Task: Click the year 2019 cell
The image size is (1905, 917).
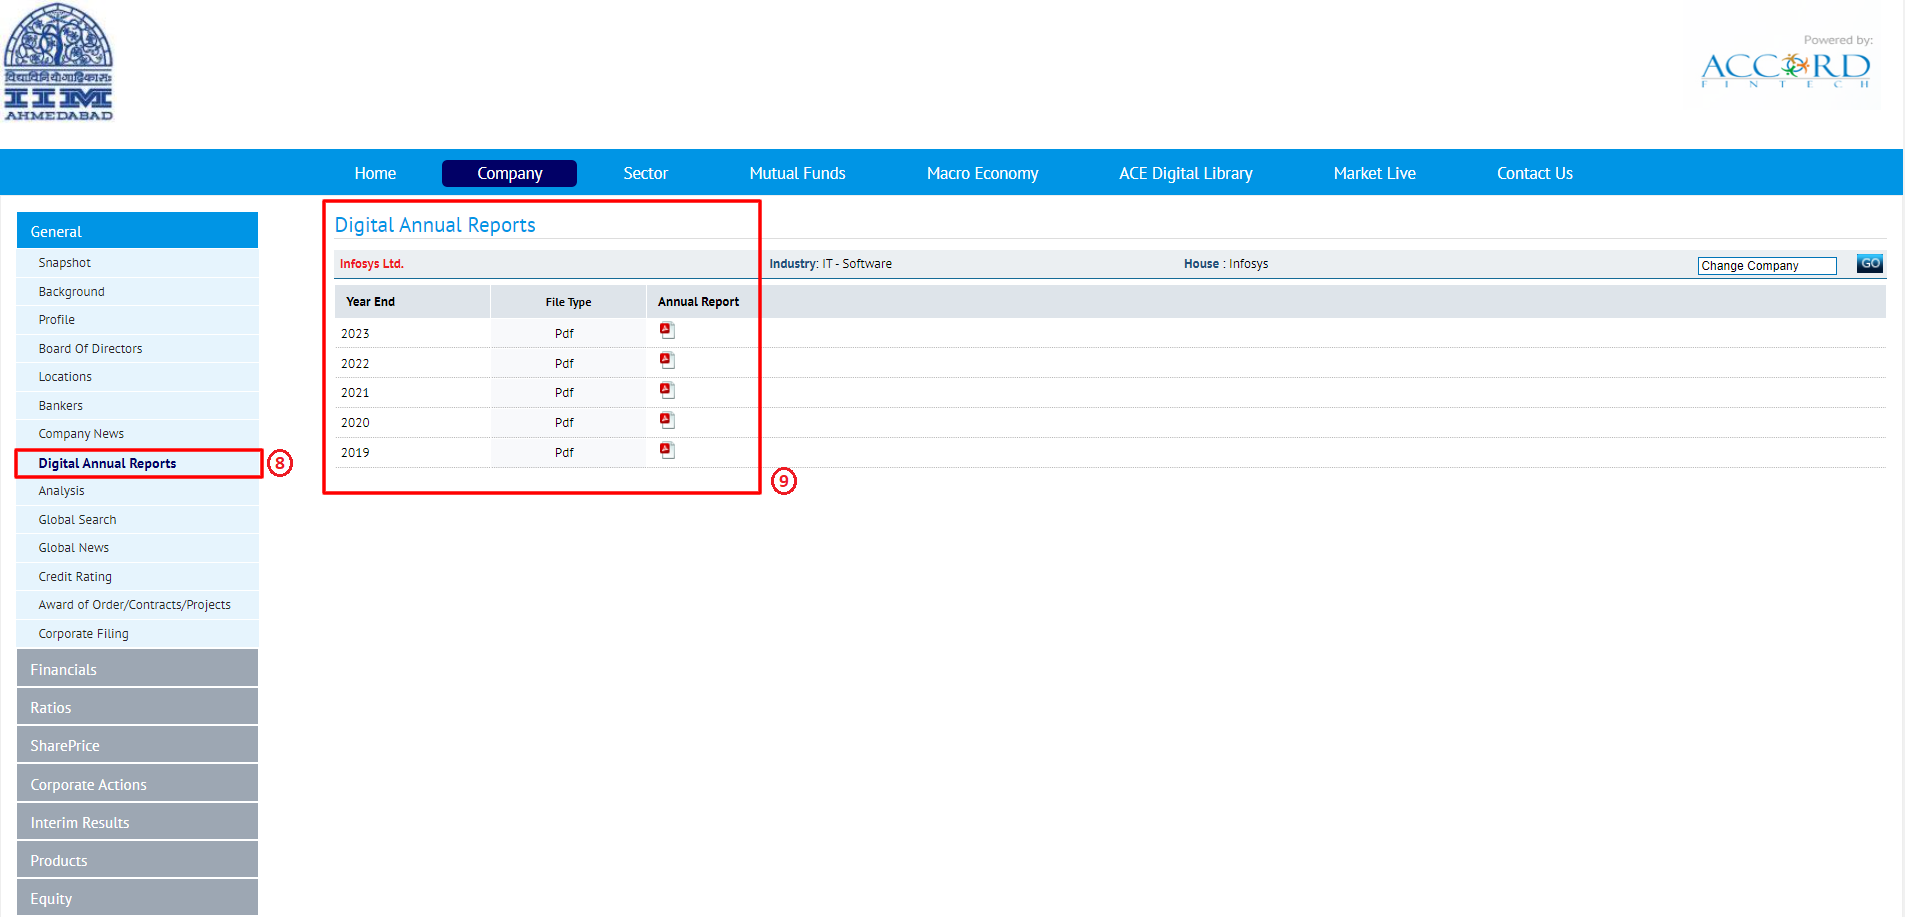Action: (355, 453)
